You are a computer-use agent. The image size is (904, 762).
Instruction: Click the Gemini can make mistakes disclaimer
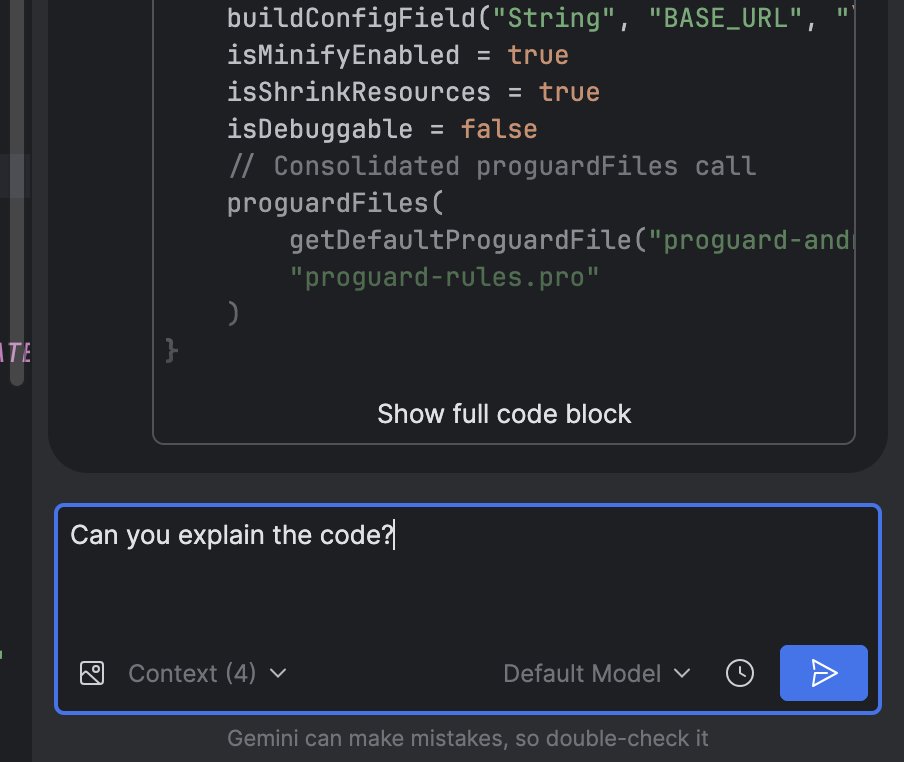pyautogui.click(x=467, y=739)
